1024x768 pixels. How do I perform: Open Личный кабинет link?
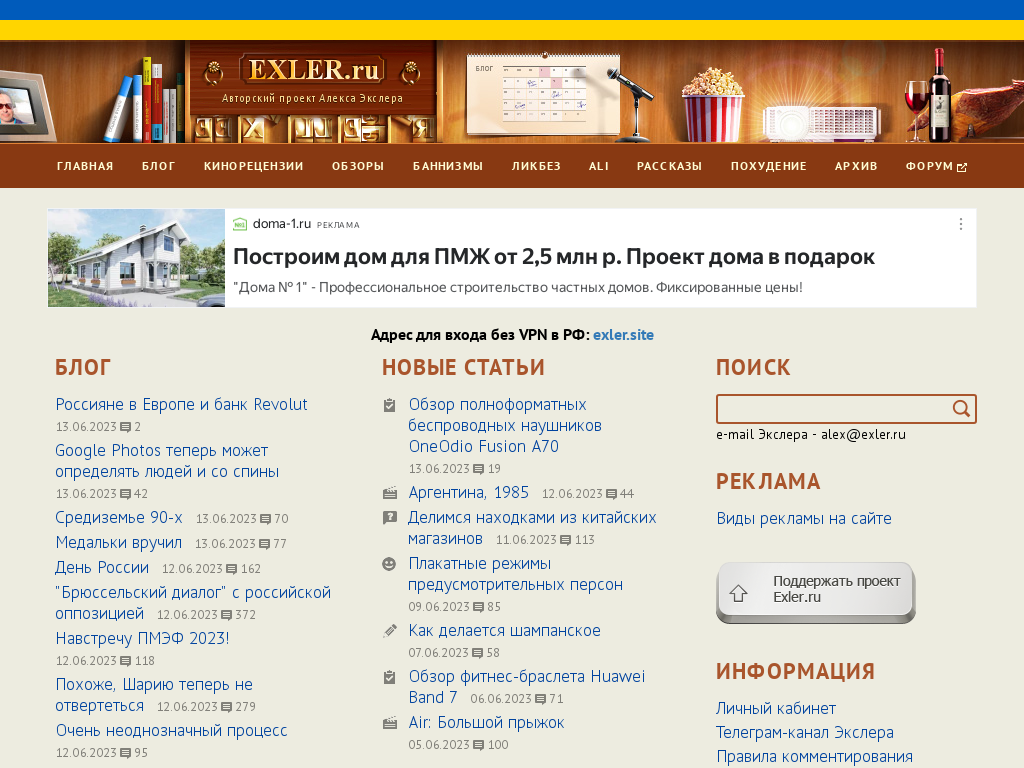[776, 709]
